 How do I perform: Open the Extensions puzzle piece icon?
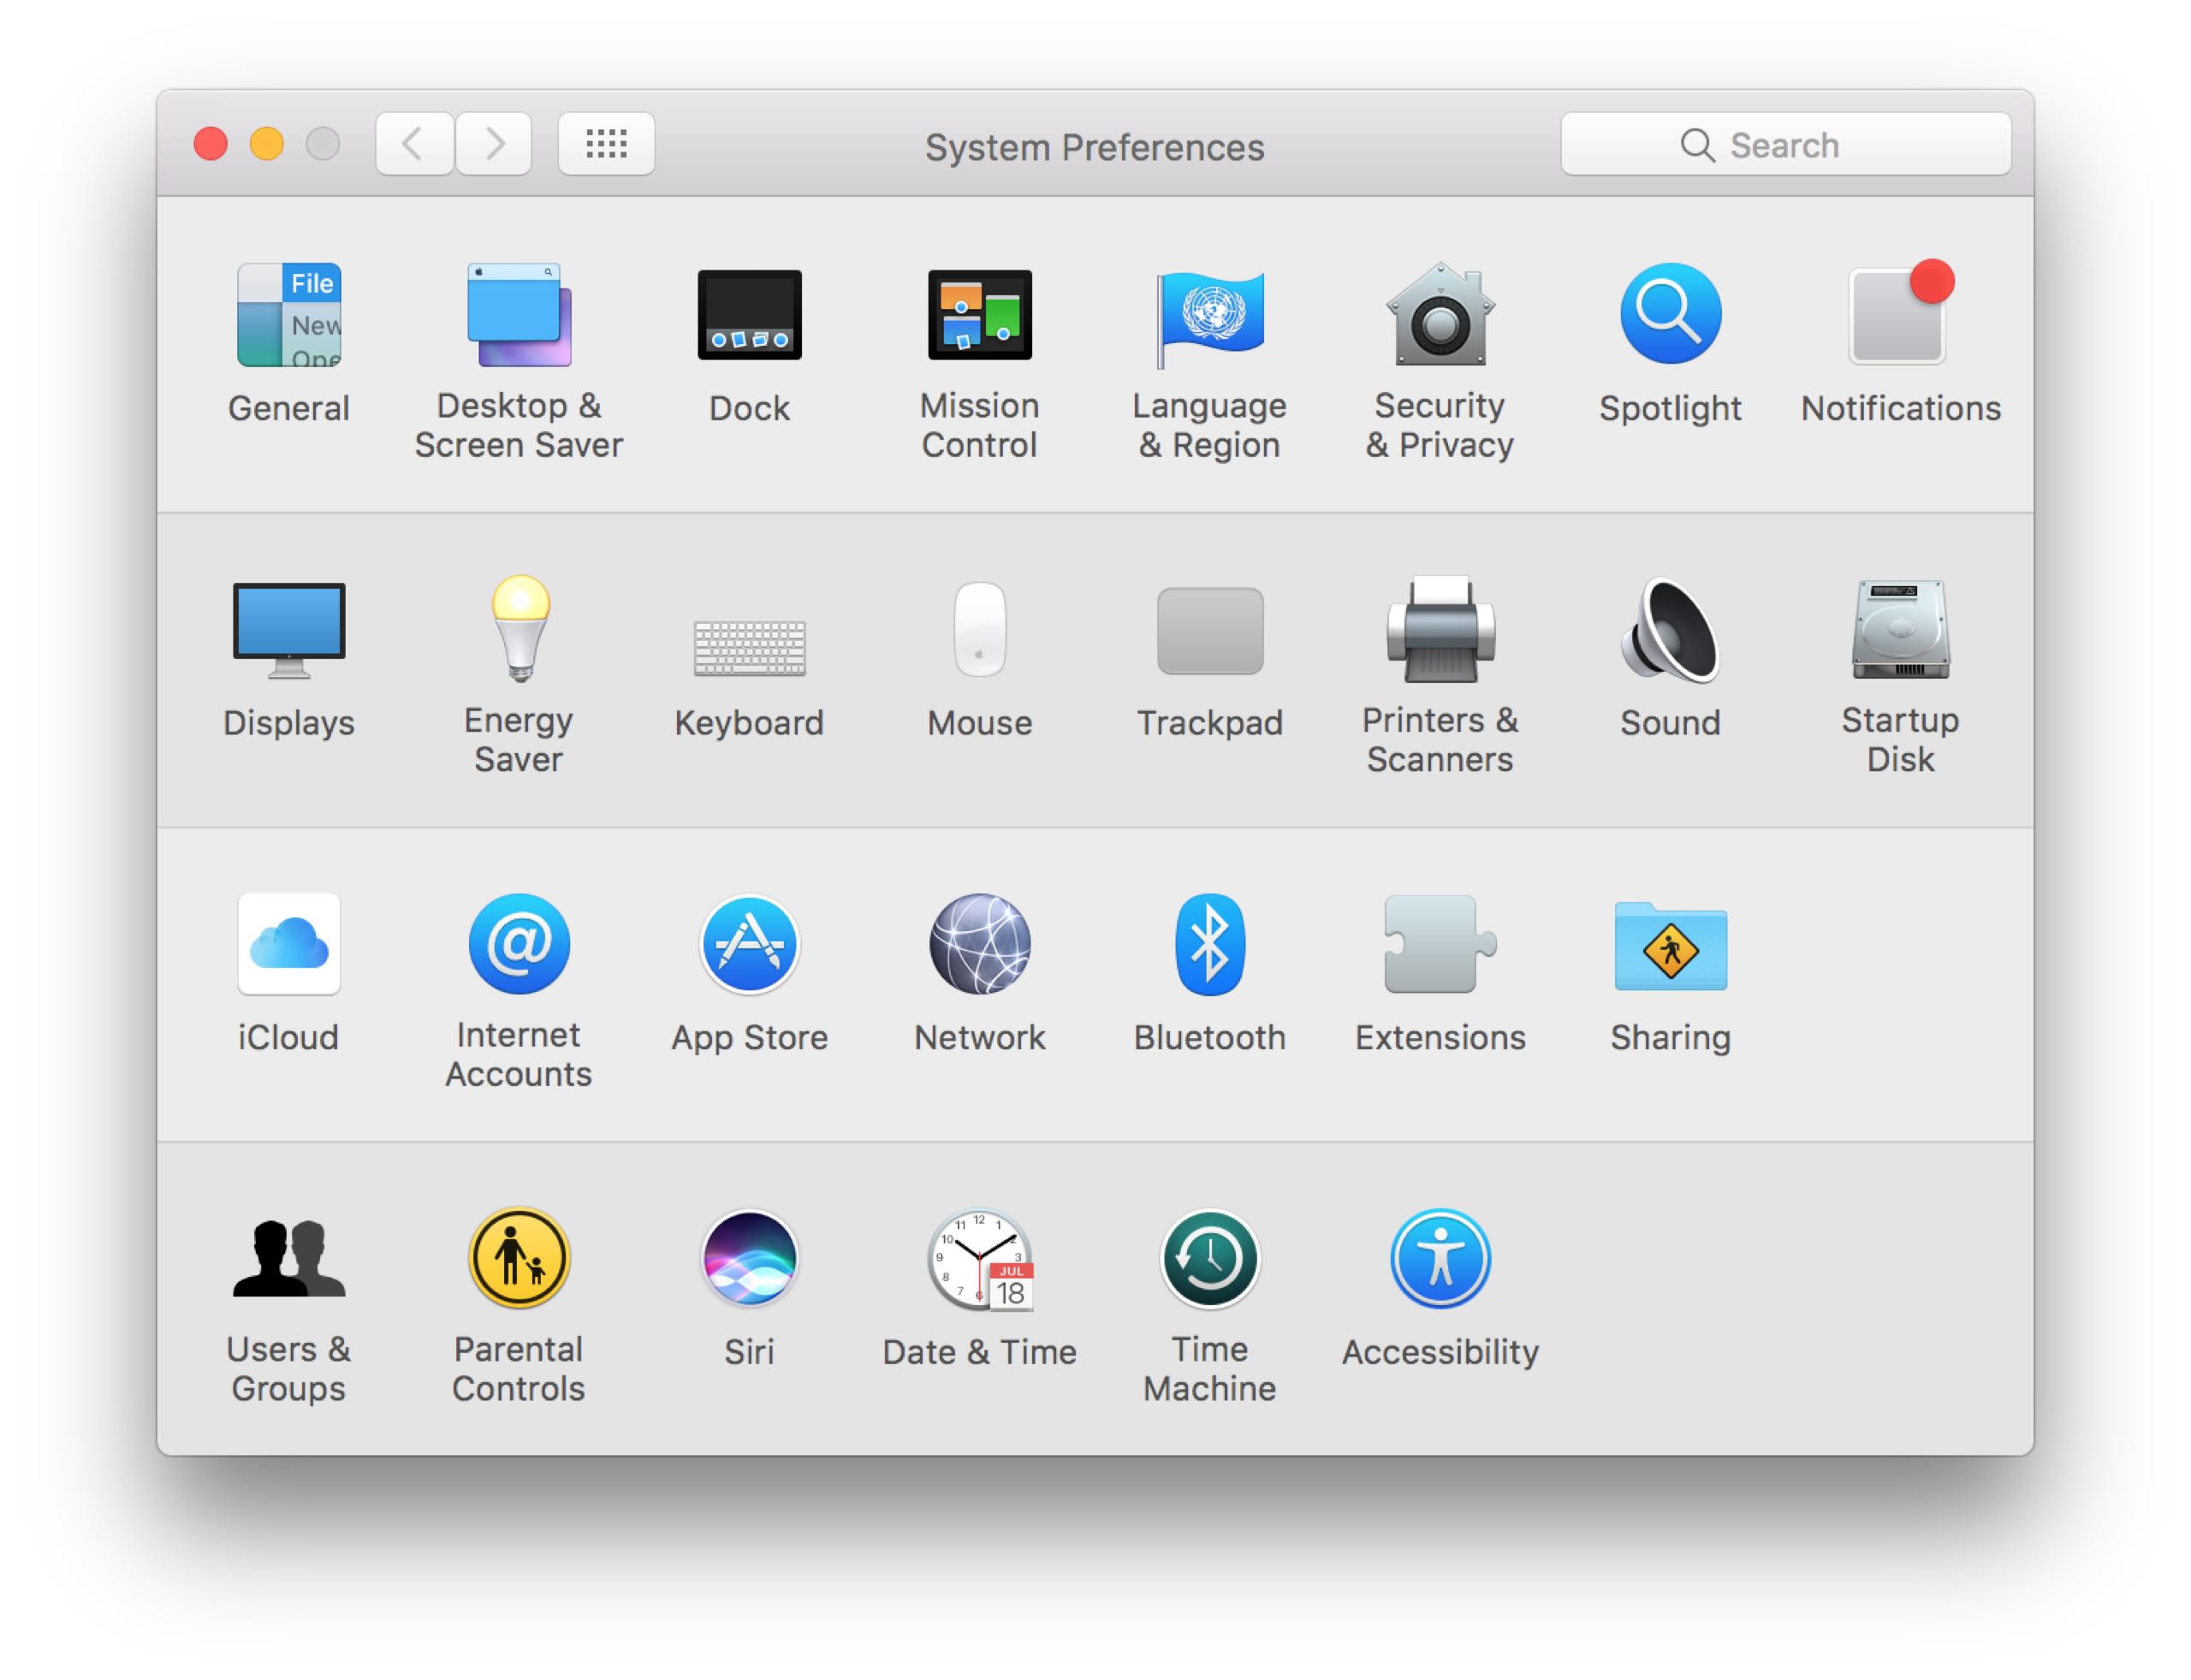[1439, 945]
